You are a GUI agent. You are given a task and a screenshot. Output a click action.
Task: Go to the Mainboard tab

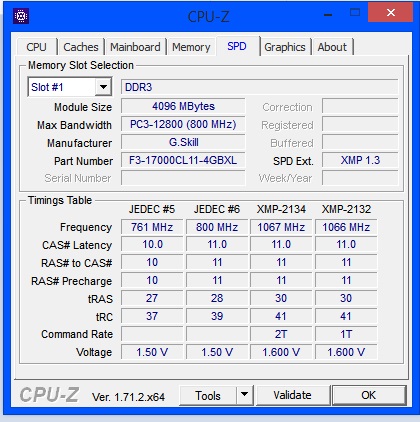pyautogui.click(x=135, y=47)
